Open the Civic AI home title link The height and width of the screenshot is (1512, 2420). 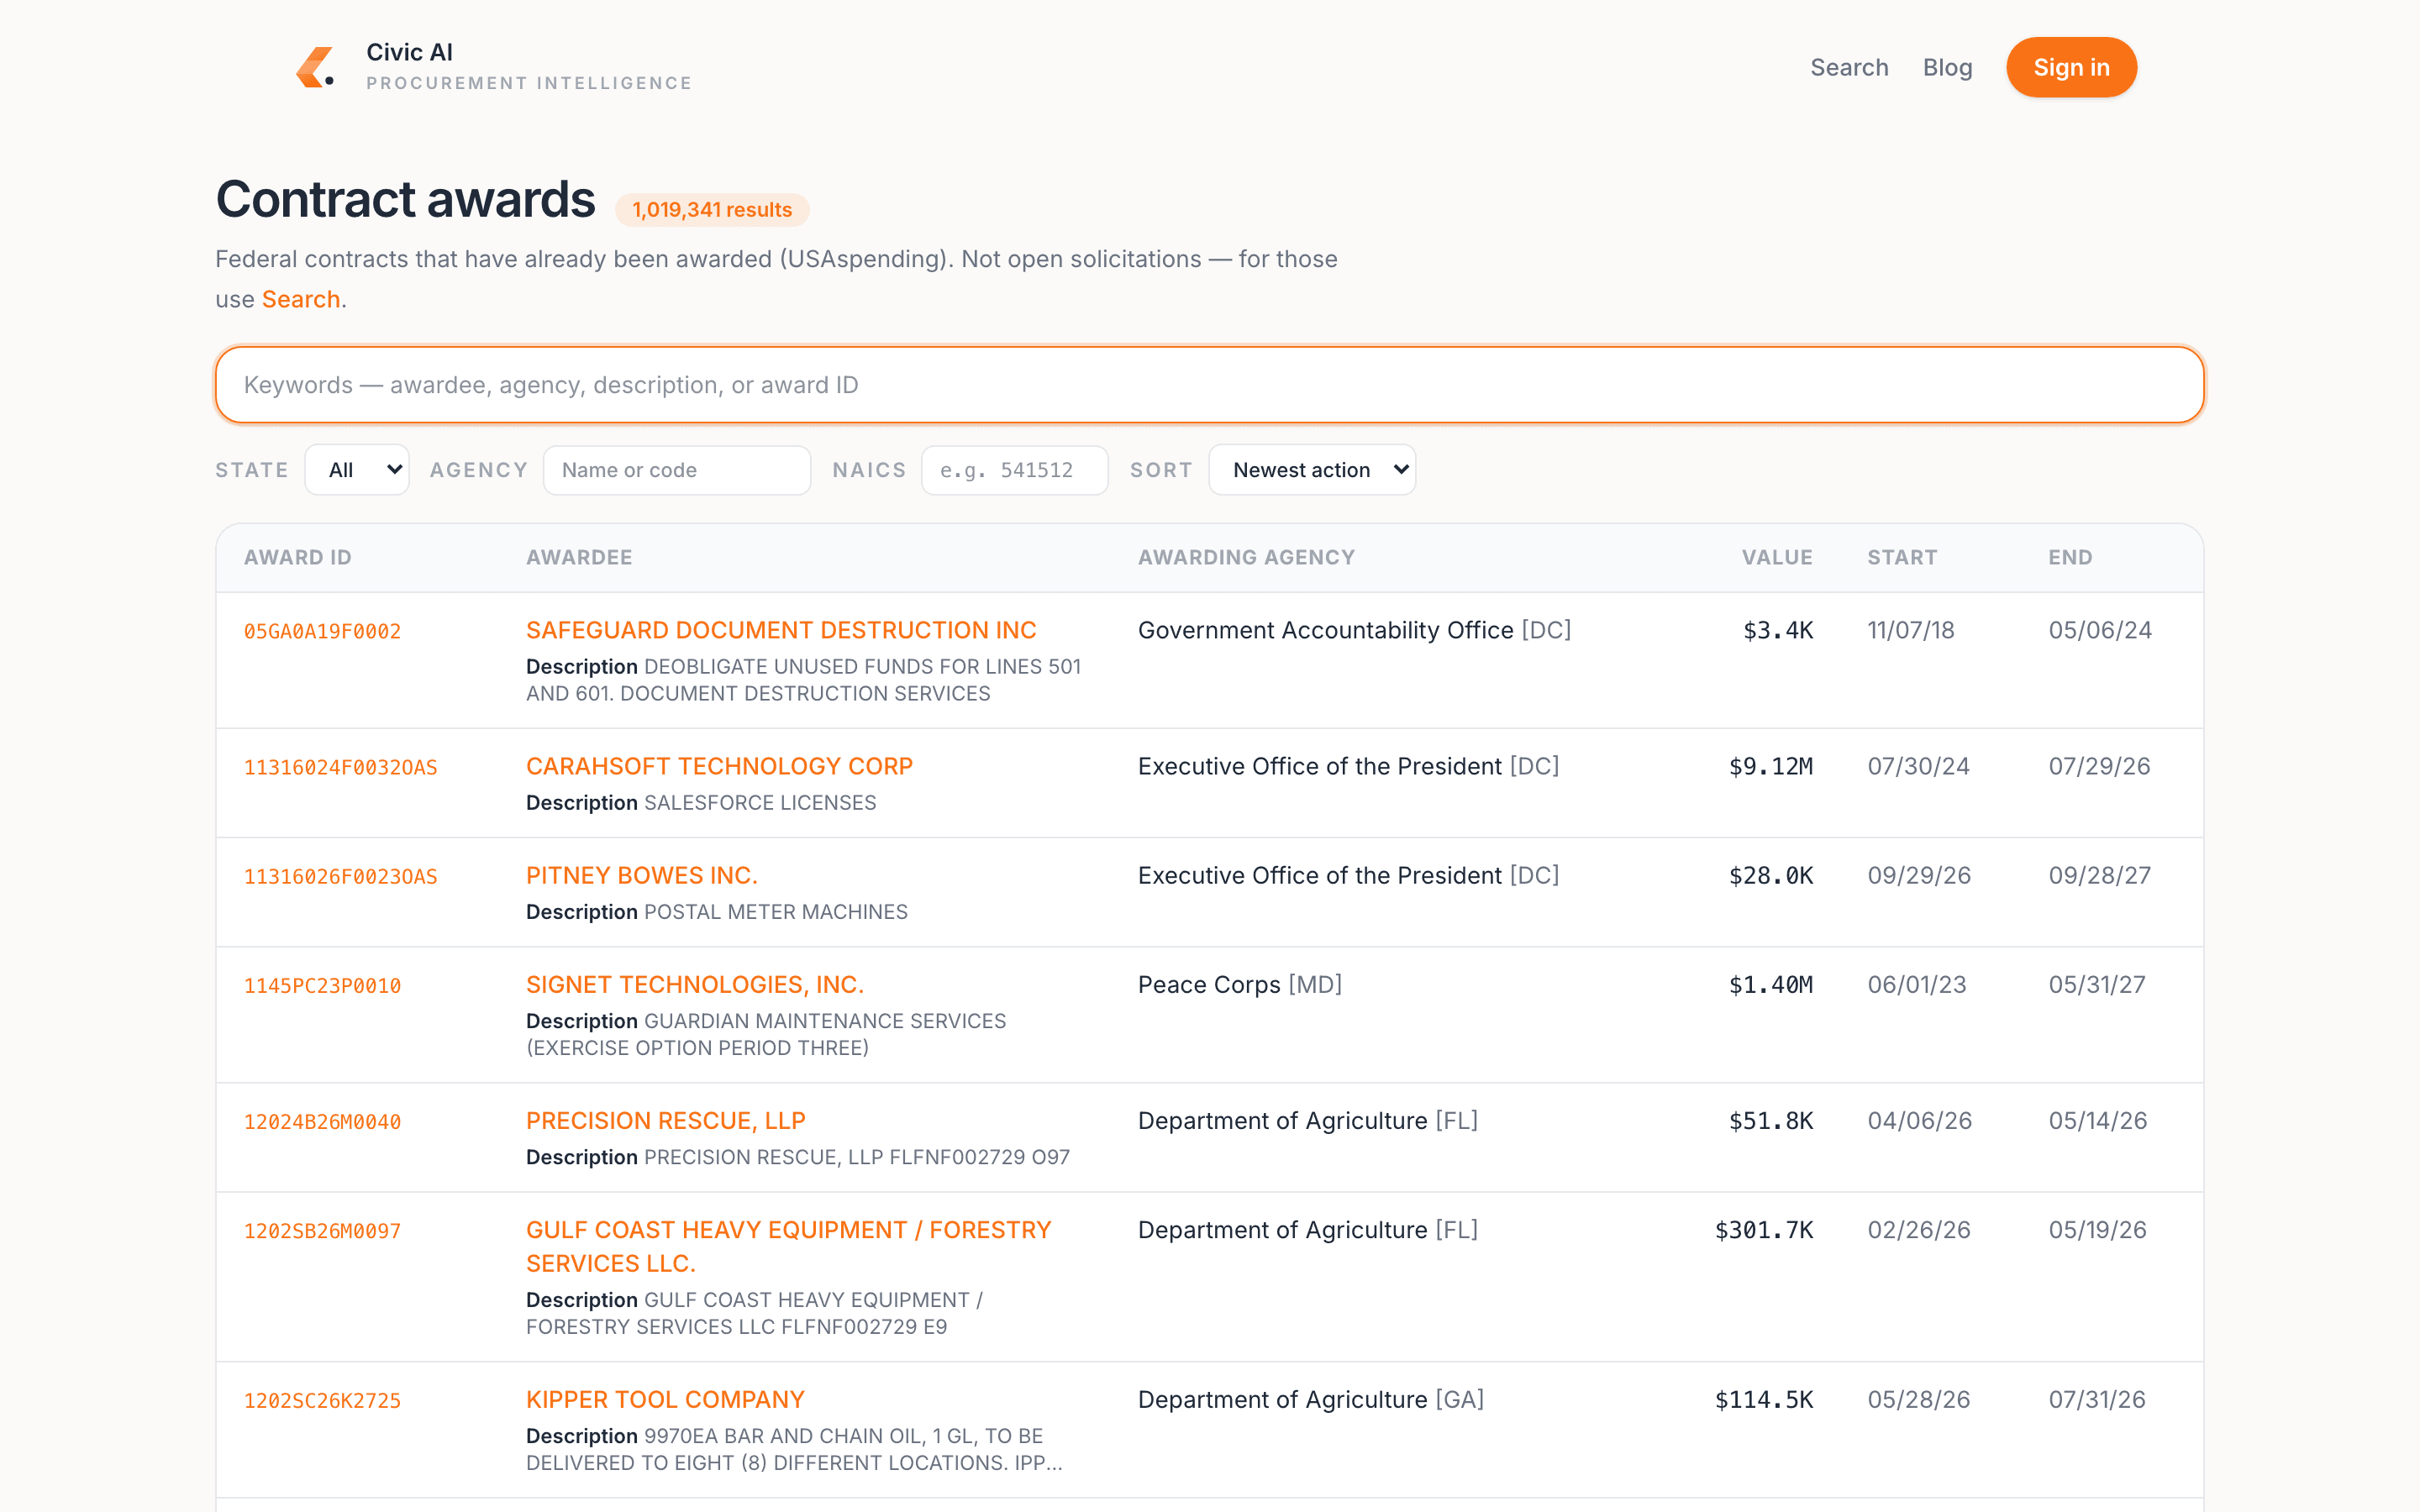[409, 52]
